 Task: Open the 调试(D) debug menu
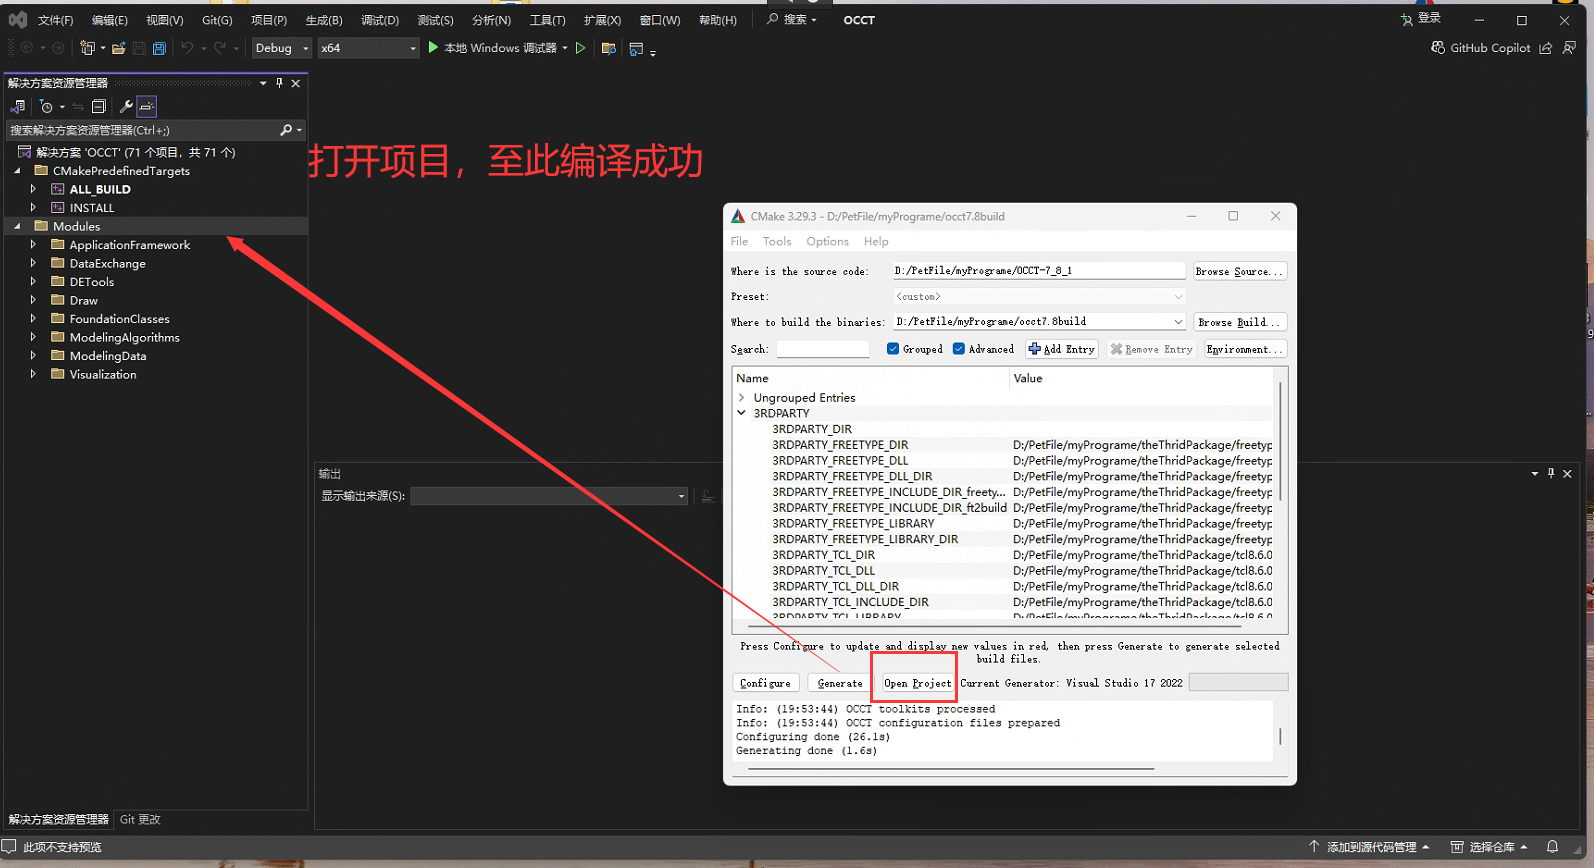tap(380, 20)
